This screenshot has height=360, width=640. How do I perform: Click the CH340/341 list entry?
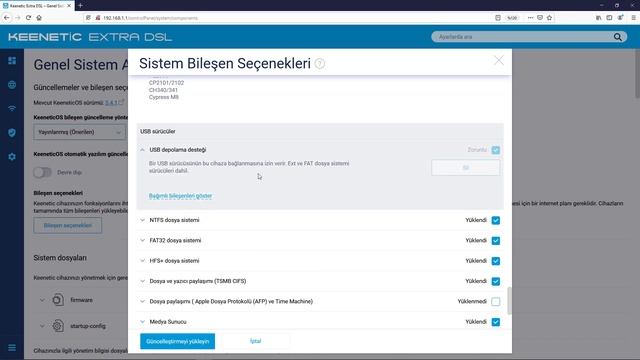(163, 90)
